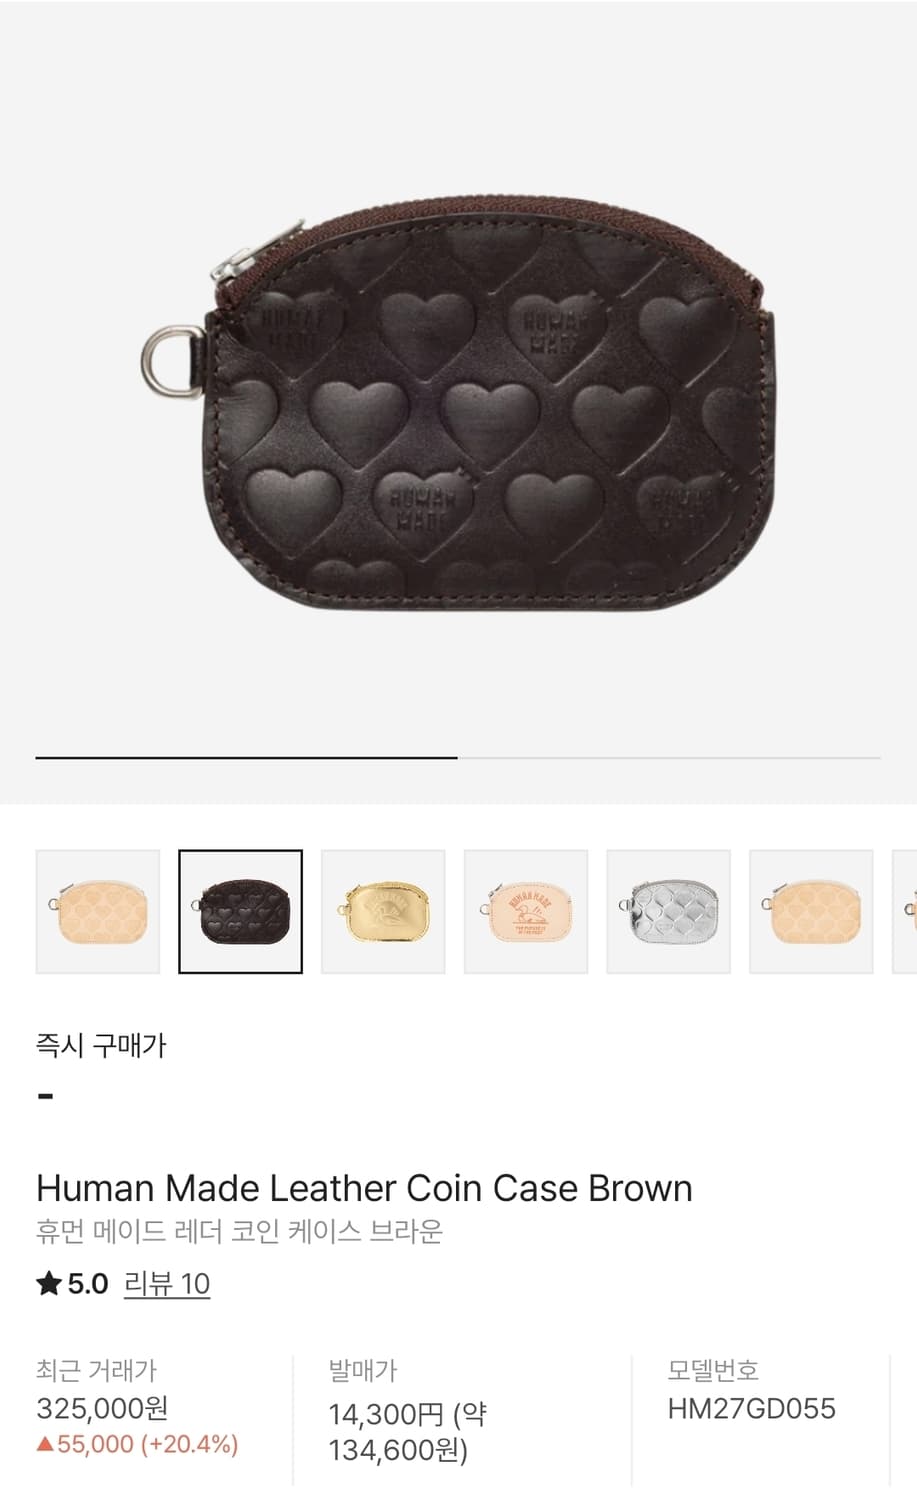Viewport: 917px width, 1500px height.
Task: Tap the black star rating icon
Action: pos(49,1283)
